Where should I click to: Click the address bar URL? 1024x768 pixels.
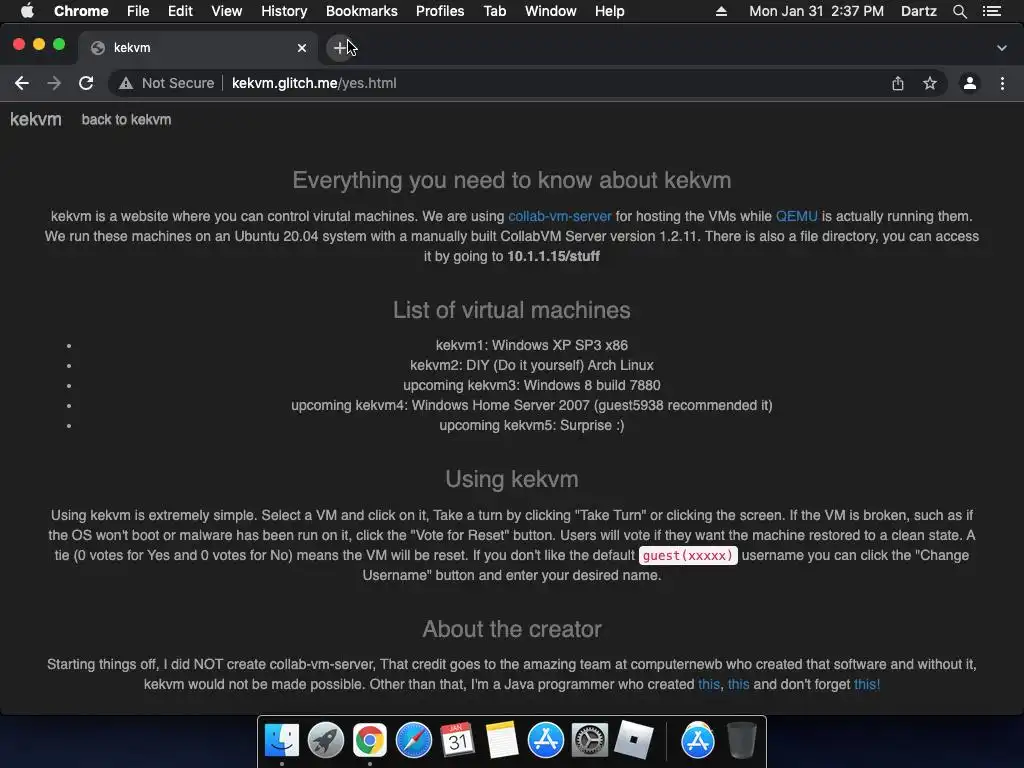click(314, 83)
